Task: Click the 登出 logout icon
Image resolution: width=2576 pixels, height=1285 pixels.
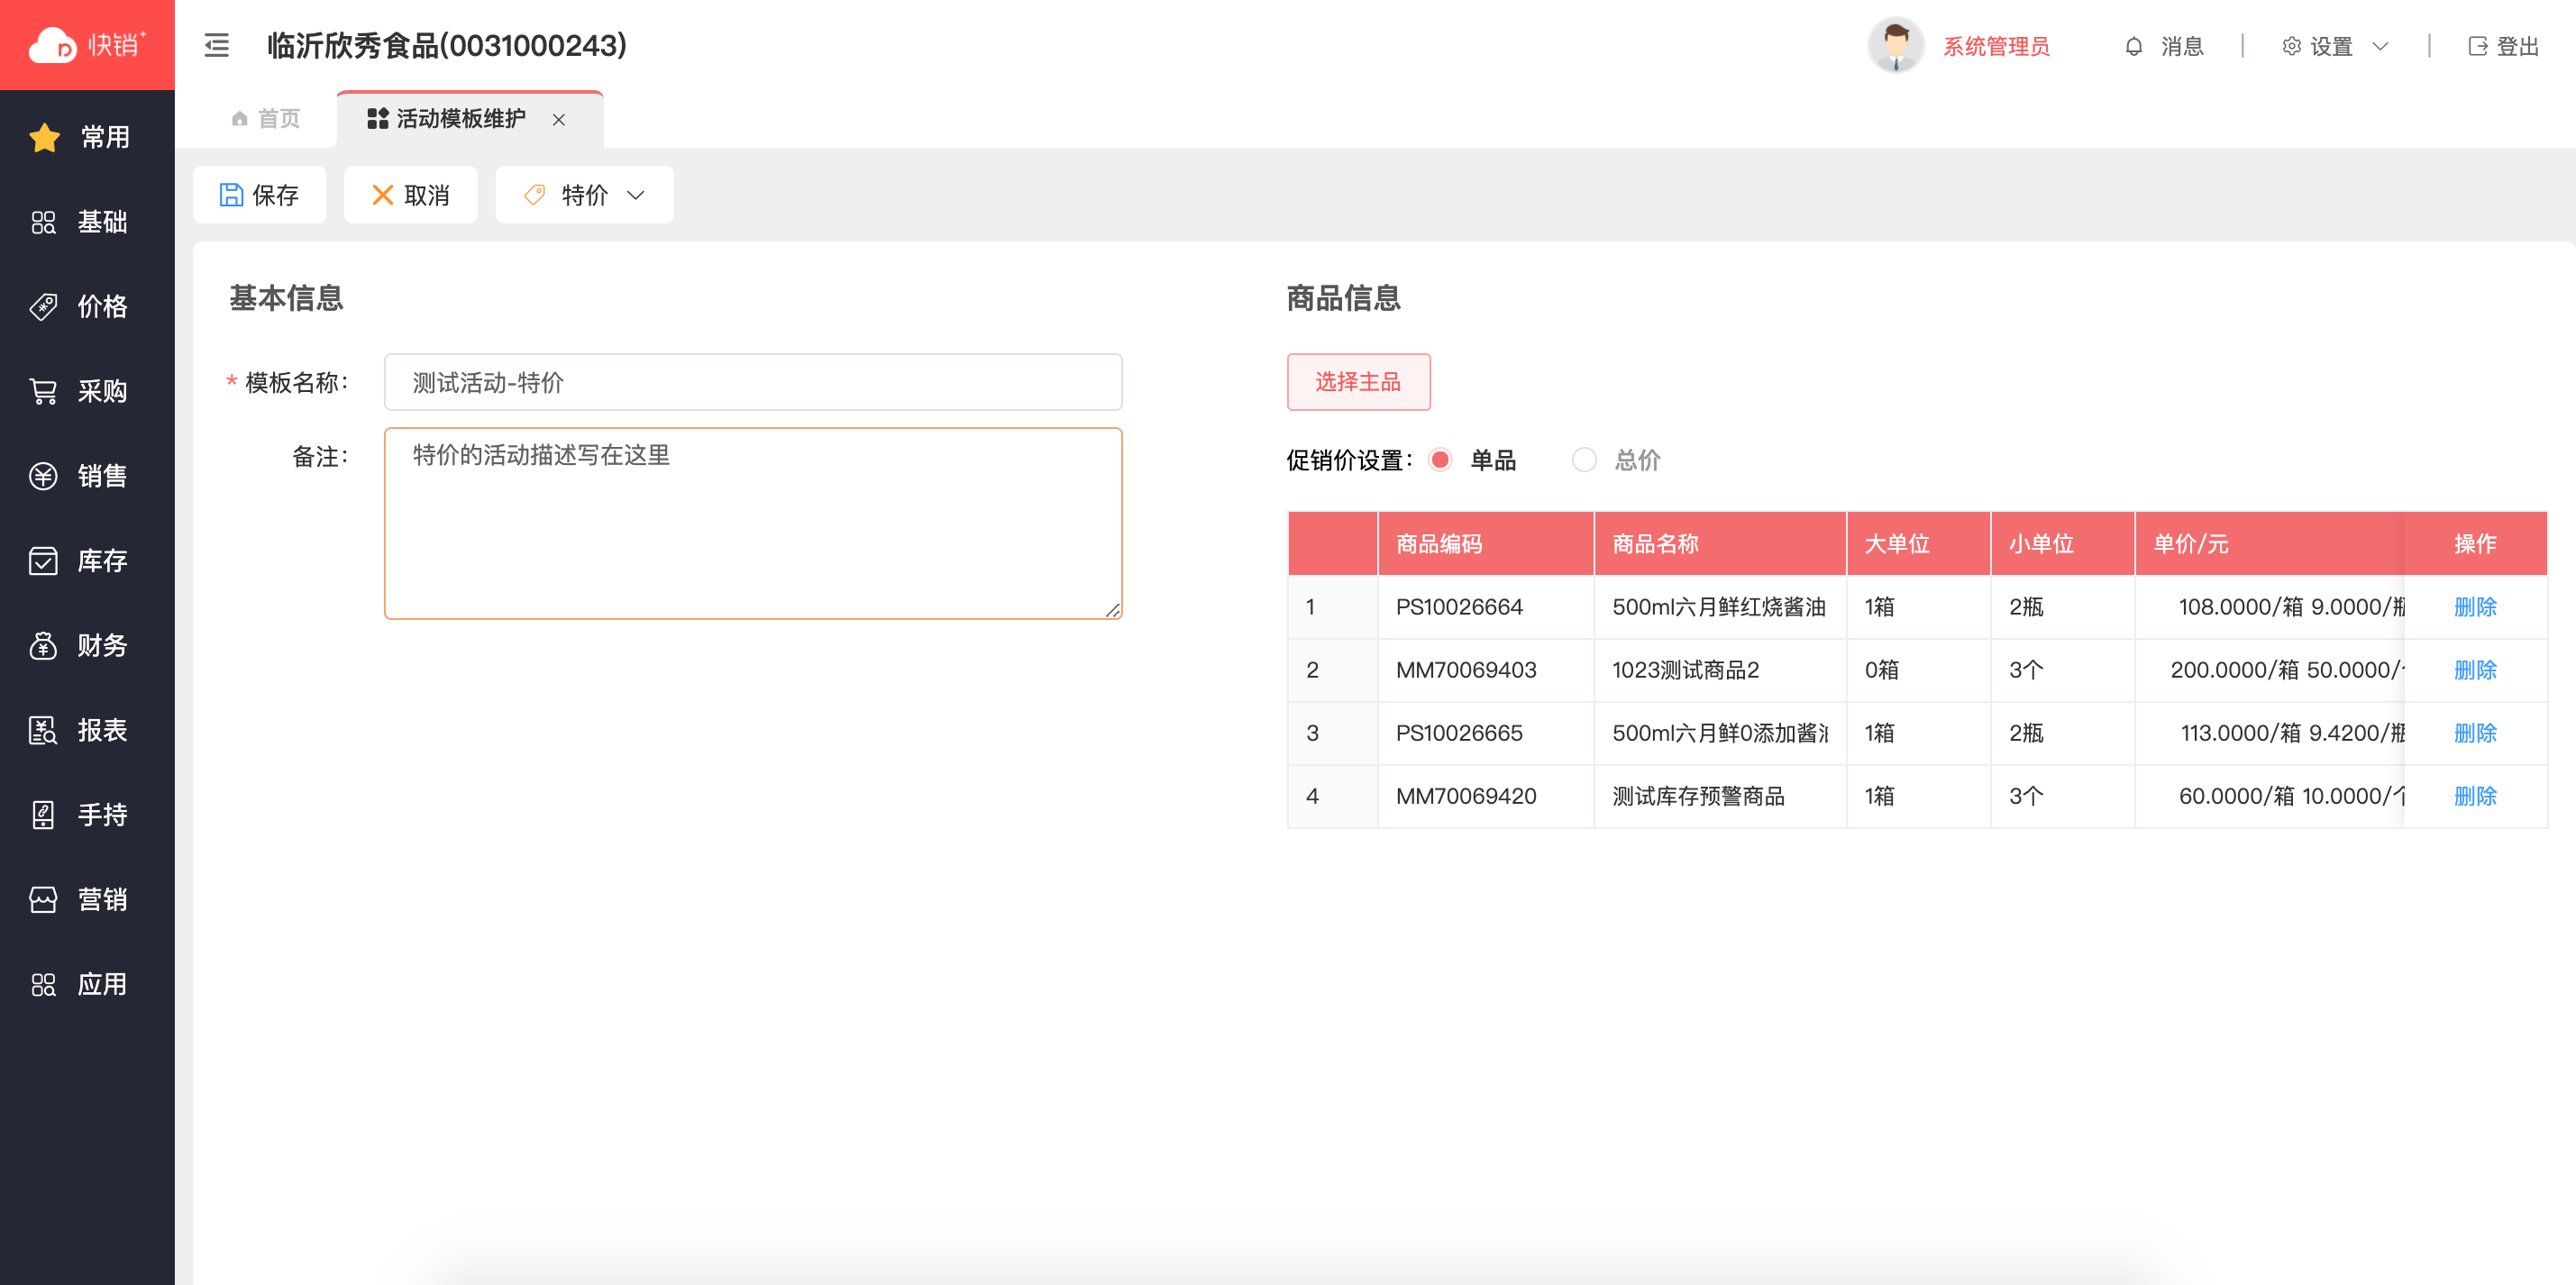Action: 2478,47
